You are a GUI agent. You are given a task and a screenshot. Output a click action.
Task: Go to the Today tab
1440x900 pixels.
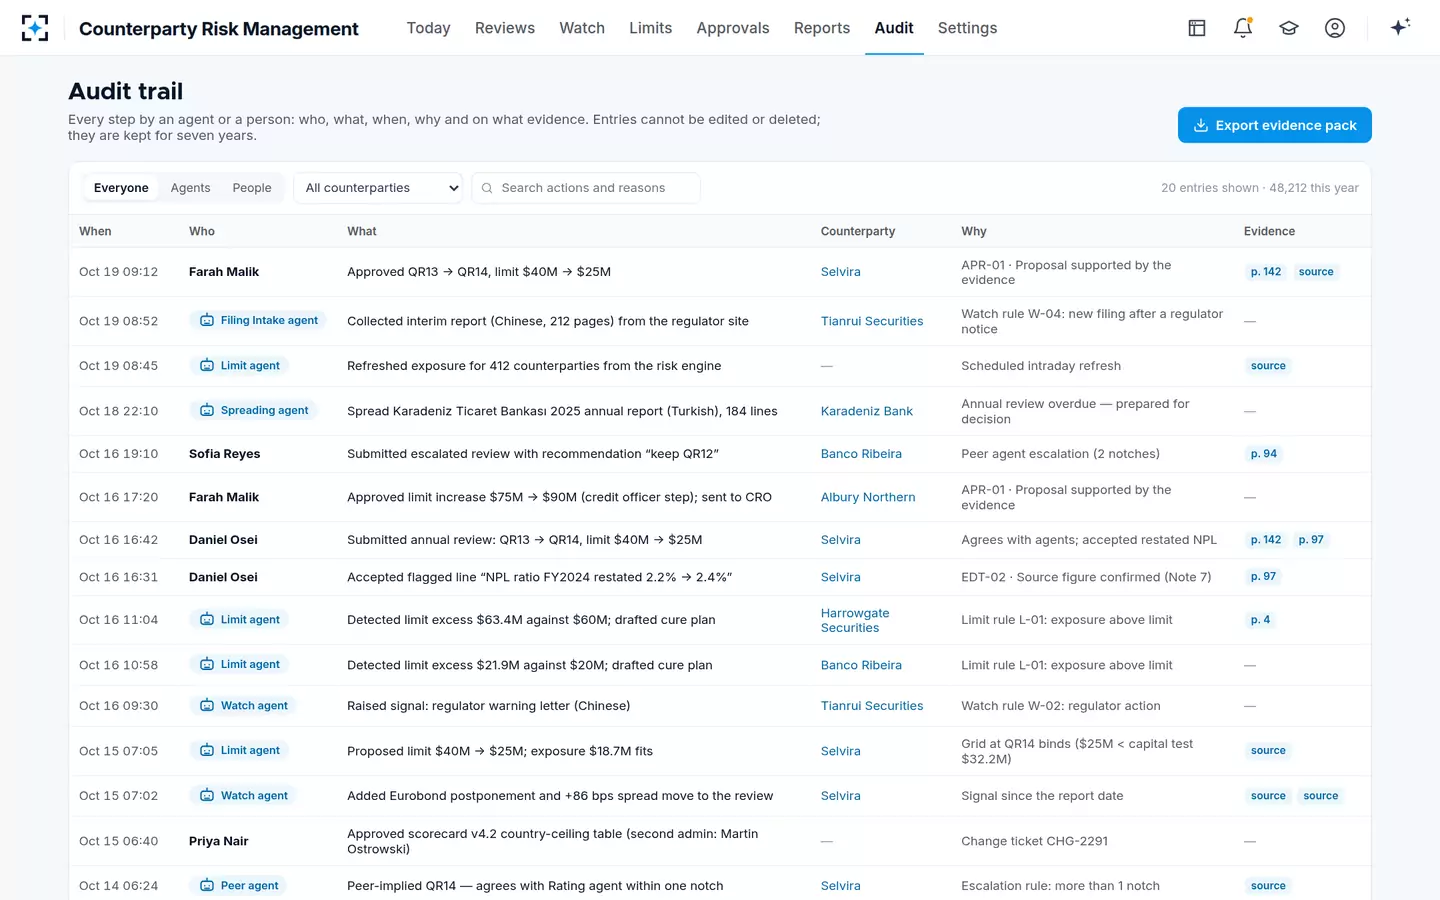click(429, 28)
